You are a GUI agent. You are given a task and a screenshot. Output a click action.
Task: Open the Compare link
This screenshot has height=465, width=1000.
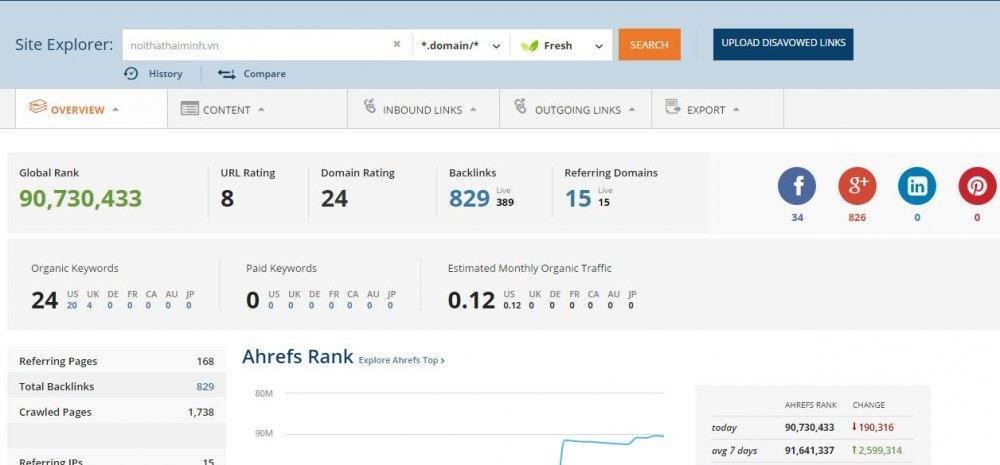[265, 74]
